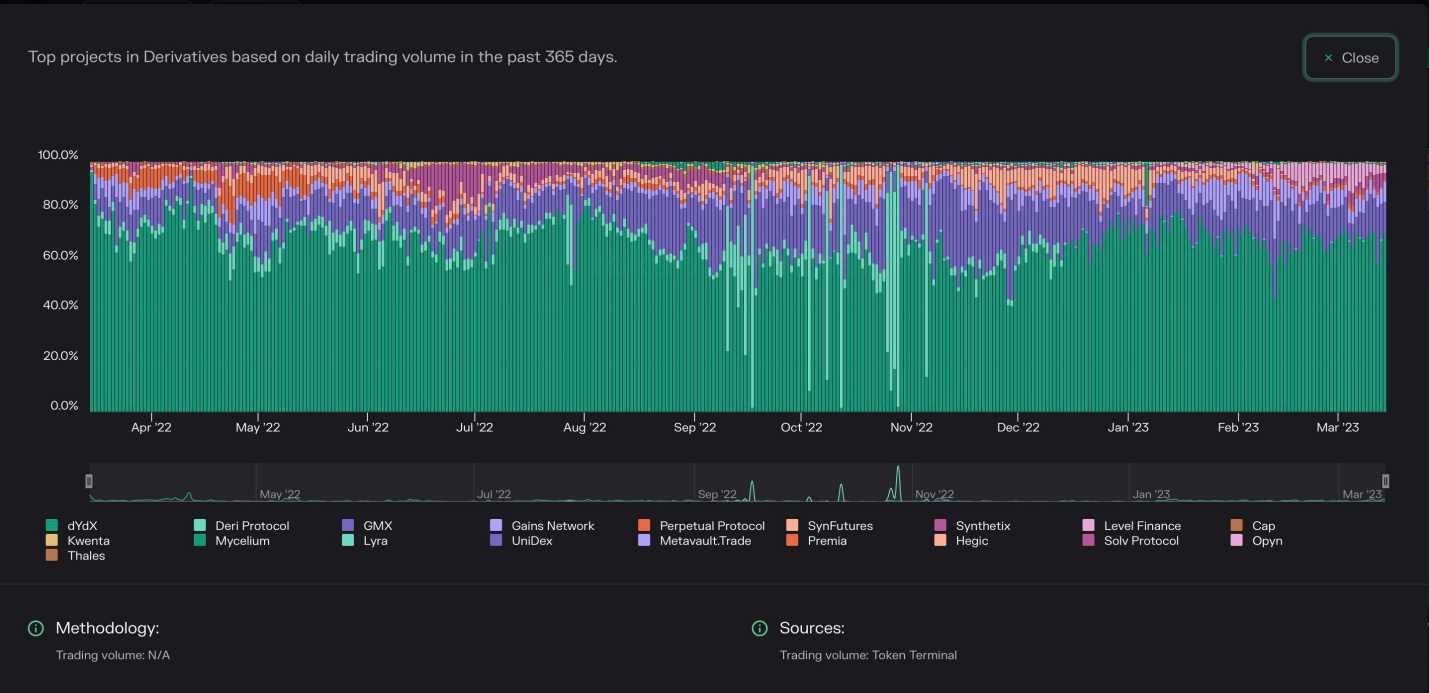
Task: Toggle the UniDex legend entry
Action: [532, 541]
